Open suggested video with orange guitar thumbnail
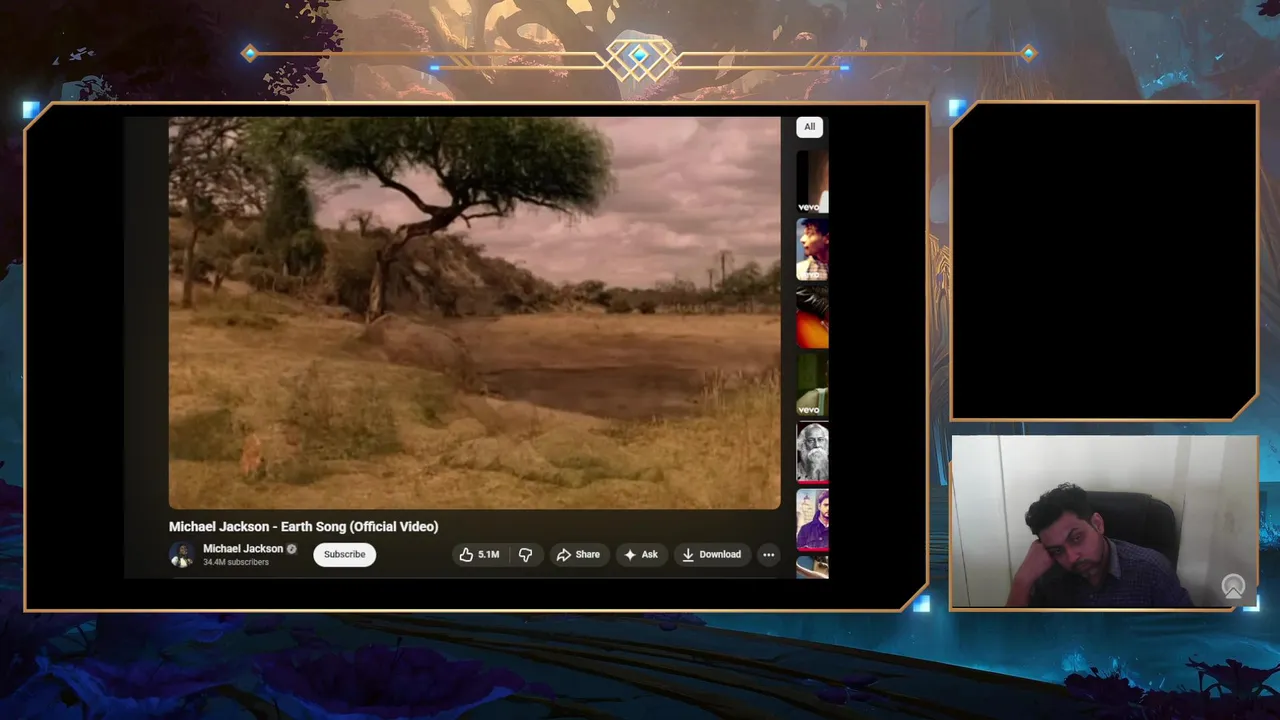Viewport: 1280px width, 720px height. click(812, 318)
